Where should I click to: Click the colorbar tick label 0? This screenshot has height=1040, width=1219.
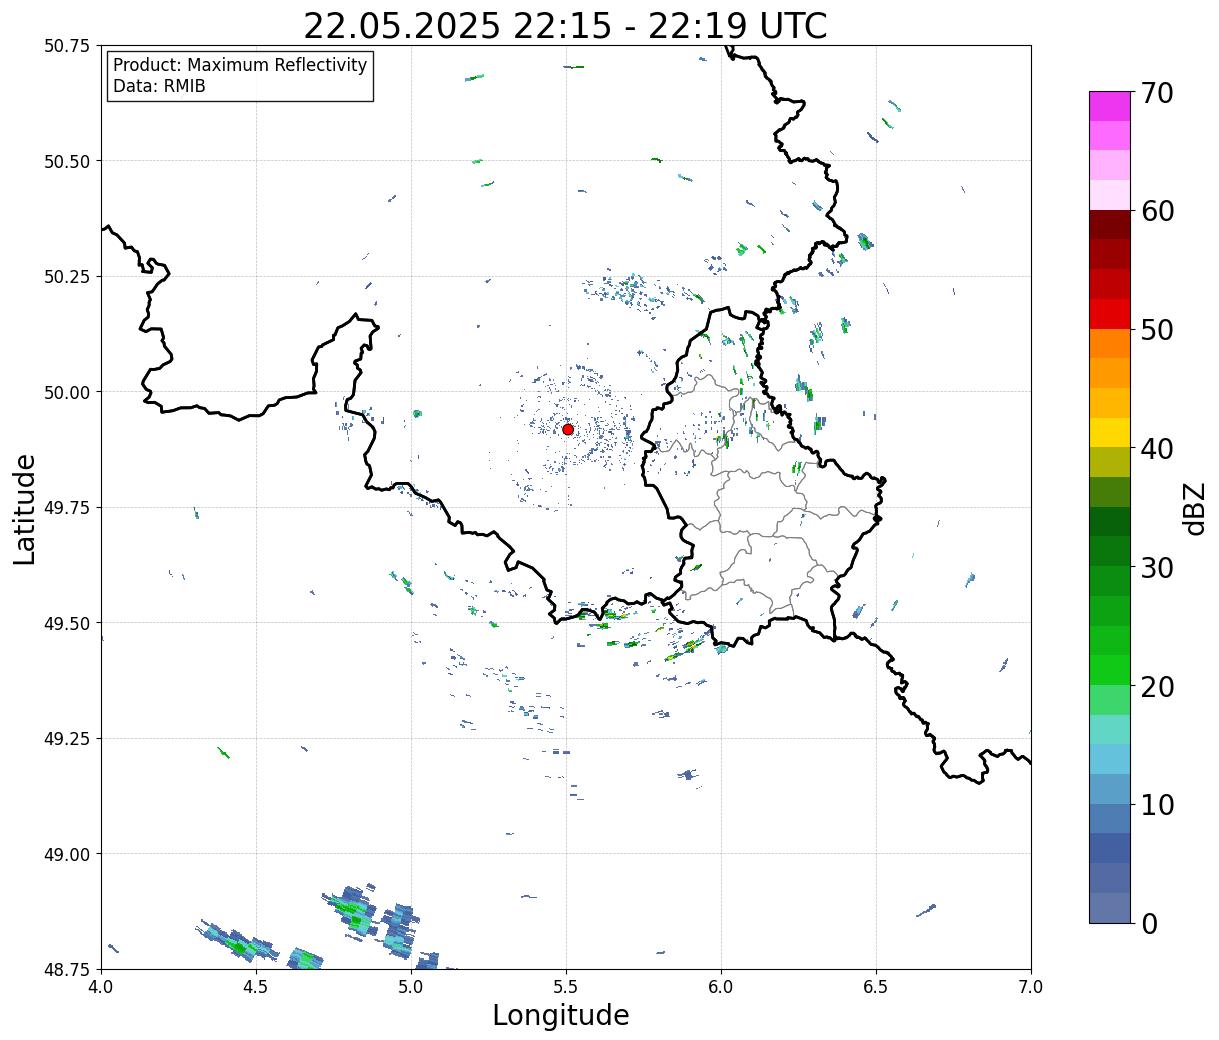click(x=1149, y=923)
